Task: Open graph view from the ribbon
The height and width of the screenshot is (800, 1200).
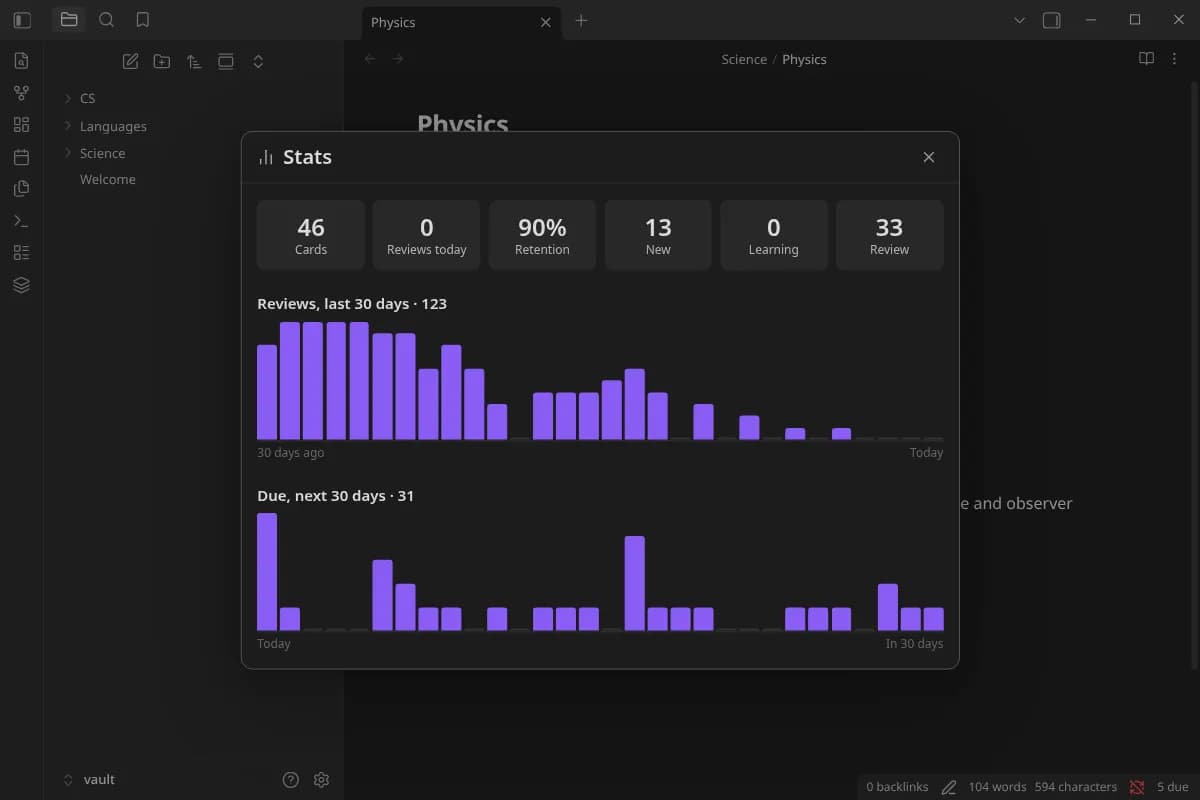Action: [x=21, y=93]
